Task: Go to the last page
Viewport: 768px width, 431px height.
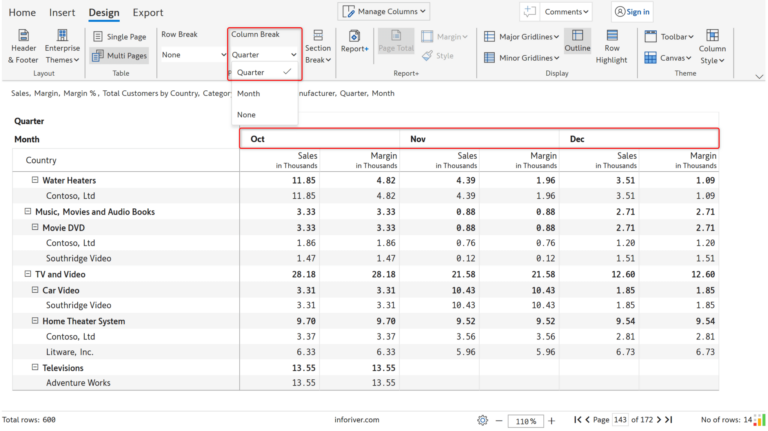Action: click(x=669, y=420)
